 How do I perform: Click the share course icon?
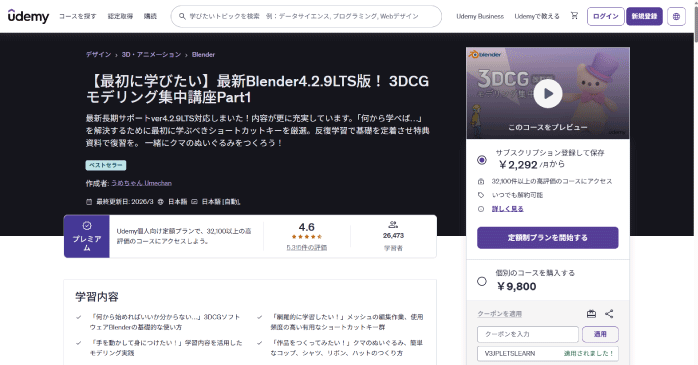point(609,314)
